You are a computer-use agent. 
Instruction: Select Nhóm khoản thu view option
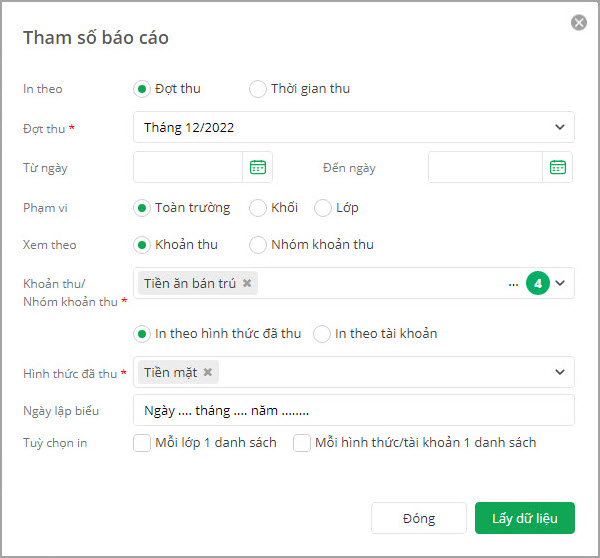[258, 245]
